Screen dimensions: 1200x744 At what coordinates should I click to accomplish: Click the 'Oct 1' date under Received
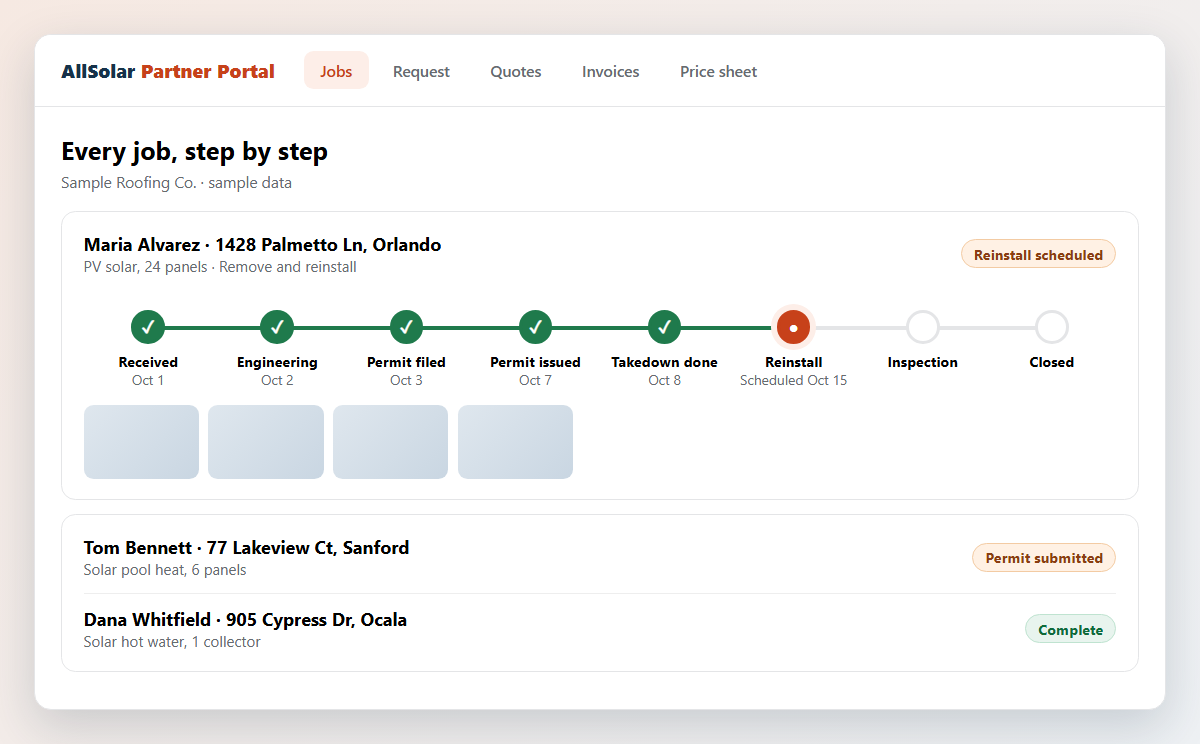click(x=148, y=380)
